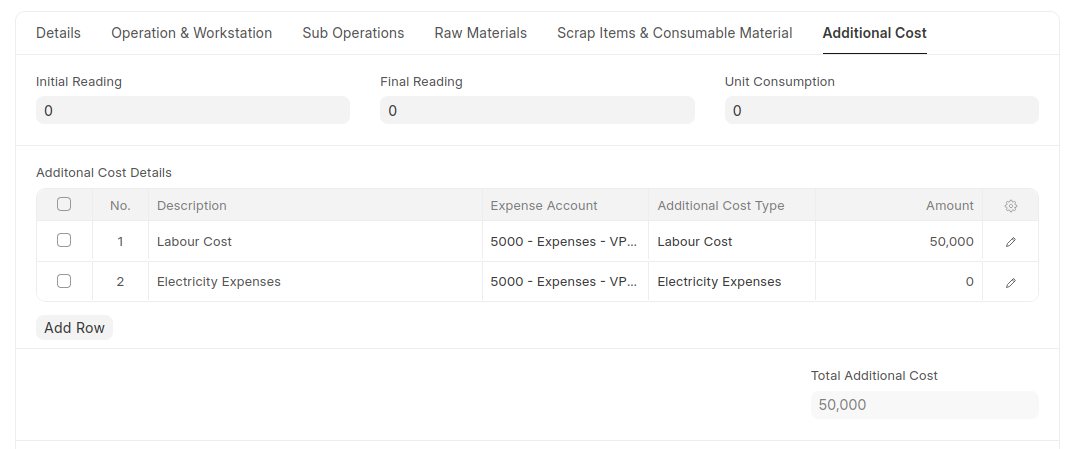The height and width of the screenshot is (449, 1074).
Task: Select the Electricity Expenses row checkbox
Action: pos(64,281)
